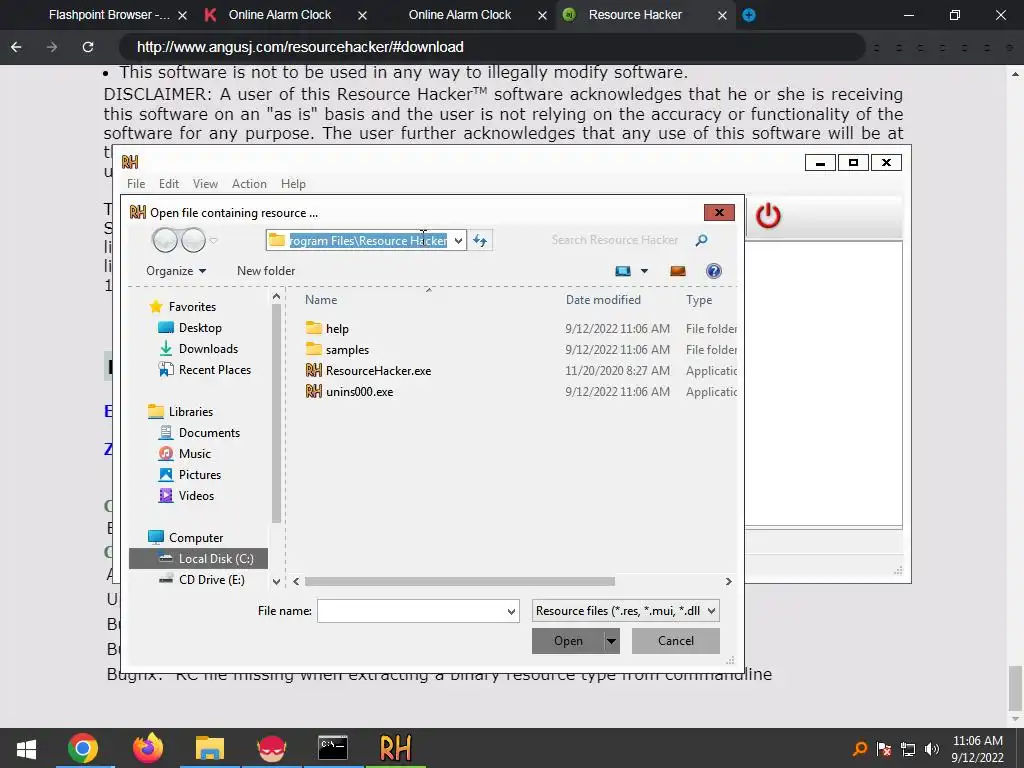Select Libraries in navigation pane
This screenshot has width=1024, height=768.
coord(191,411)
